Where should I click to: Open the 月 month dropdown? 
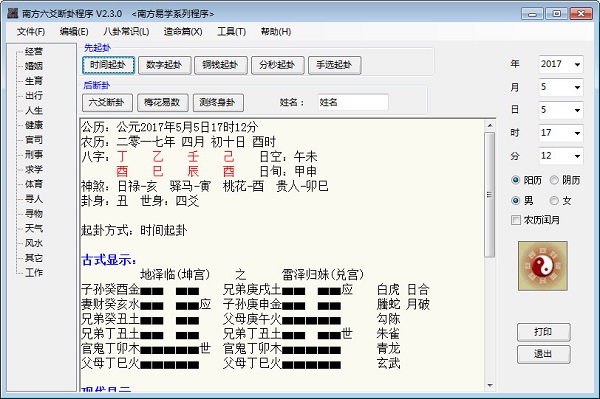(x=577, y=87)
